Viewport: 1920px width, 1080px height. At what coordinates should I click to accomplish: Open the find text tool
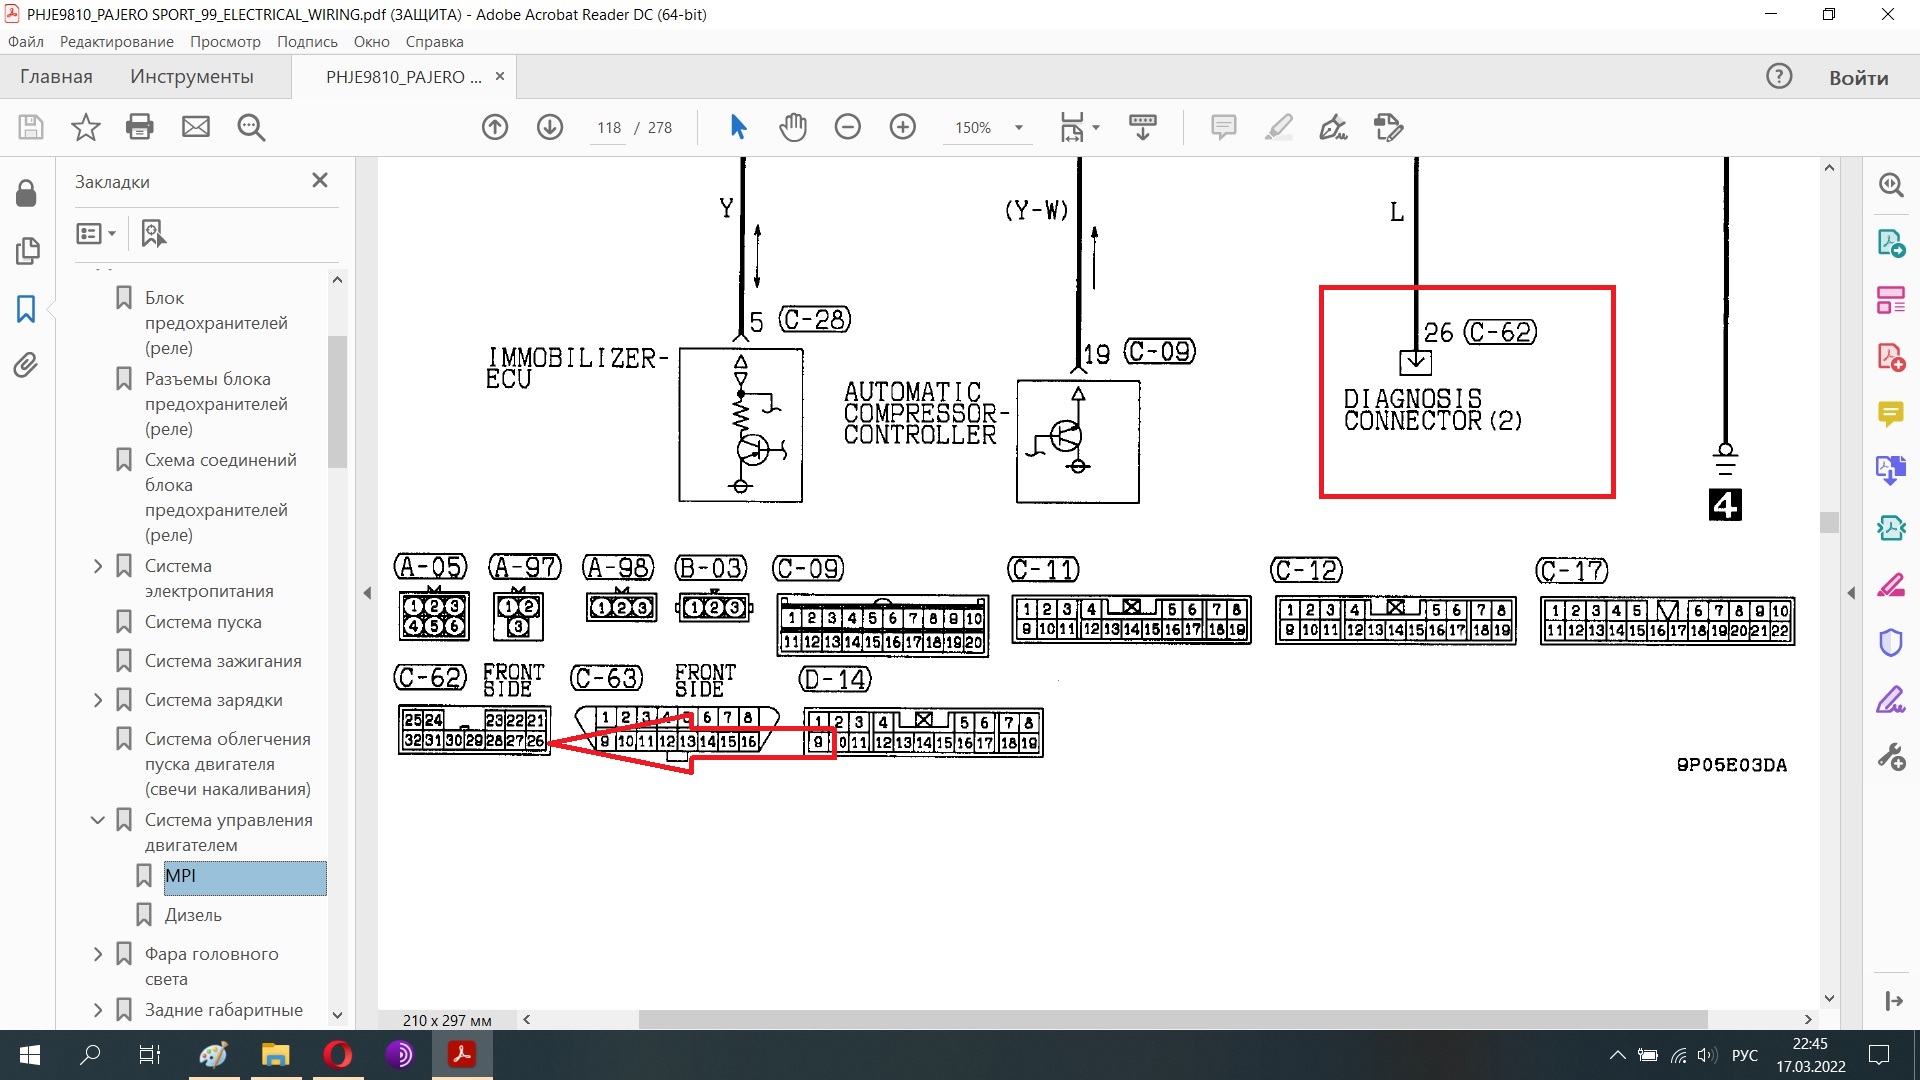[251, 127]
